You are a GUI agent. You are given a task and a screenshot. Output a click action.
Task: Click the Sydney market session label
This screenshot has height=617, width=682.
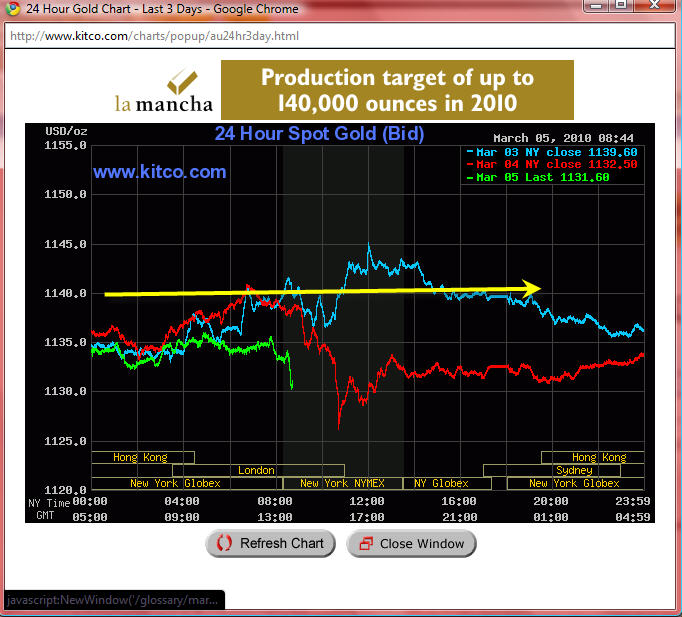(x=574, y=470)
